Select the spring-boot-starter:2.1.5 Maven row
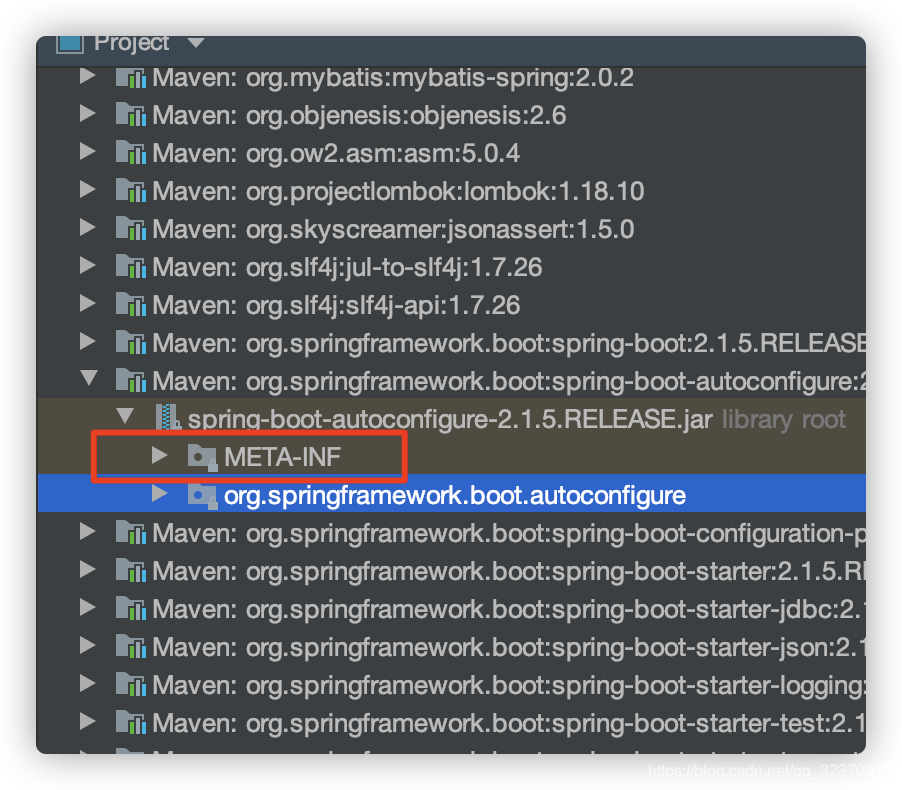Screen dimensions: 902x790 pyautogui.click(x=452, y=571)
